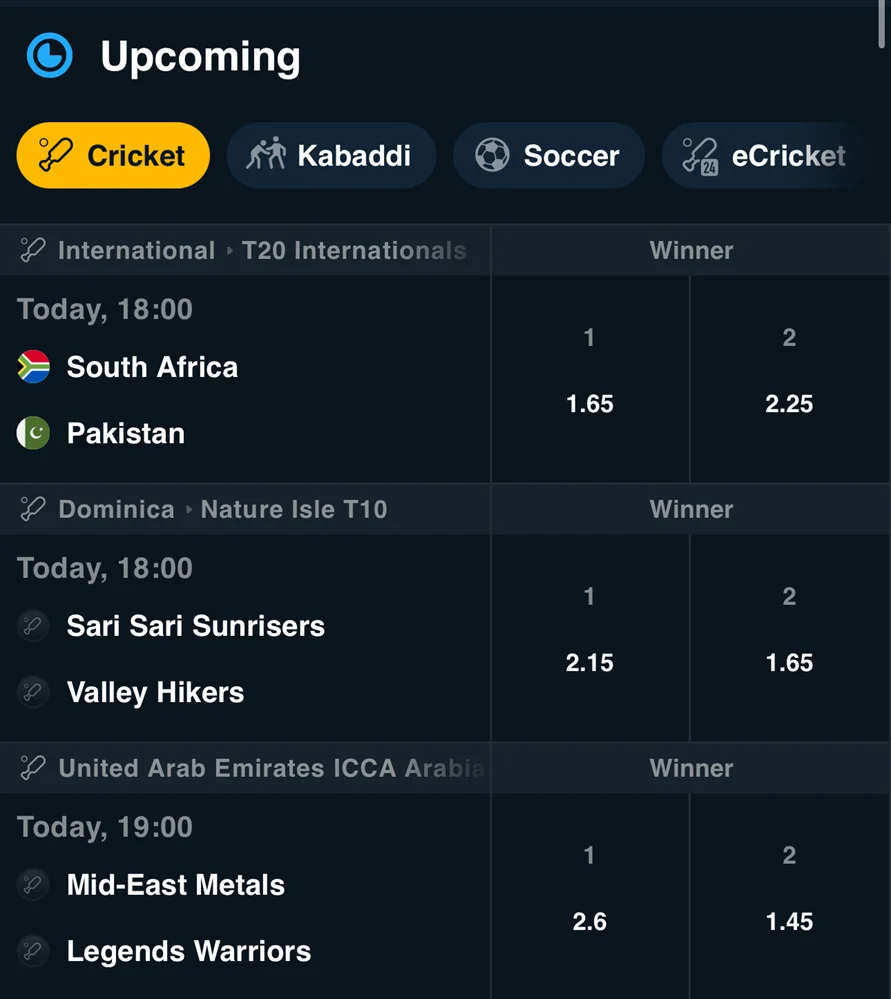Viewport: 891px width, 999px height.
Task: Click the cricket icon next to International league
Action: point(32,250)
